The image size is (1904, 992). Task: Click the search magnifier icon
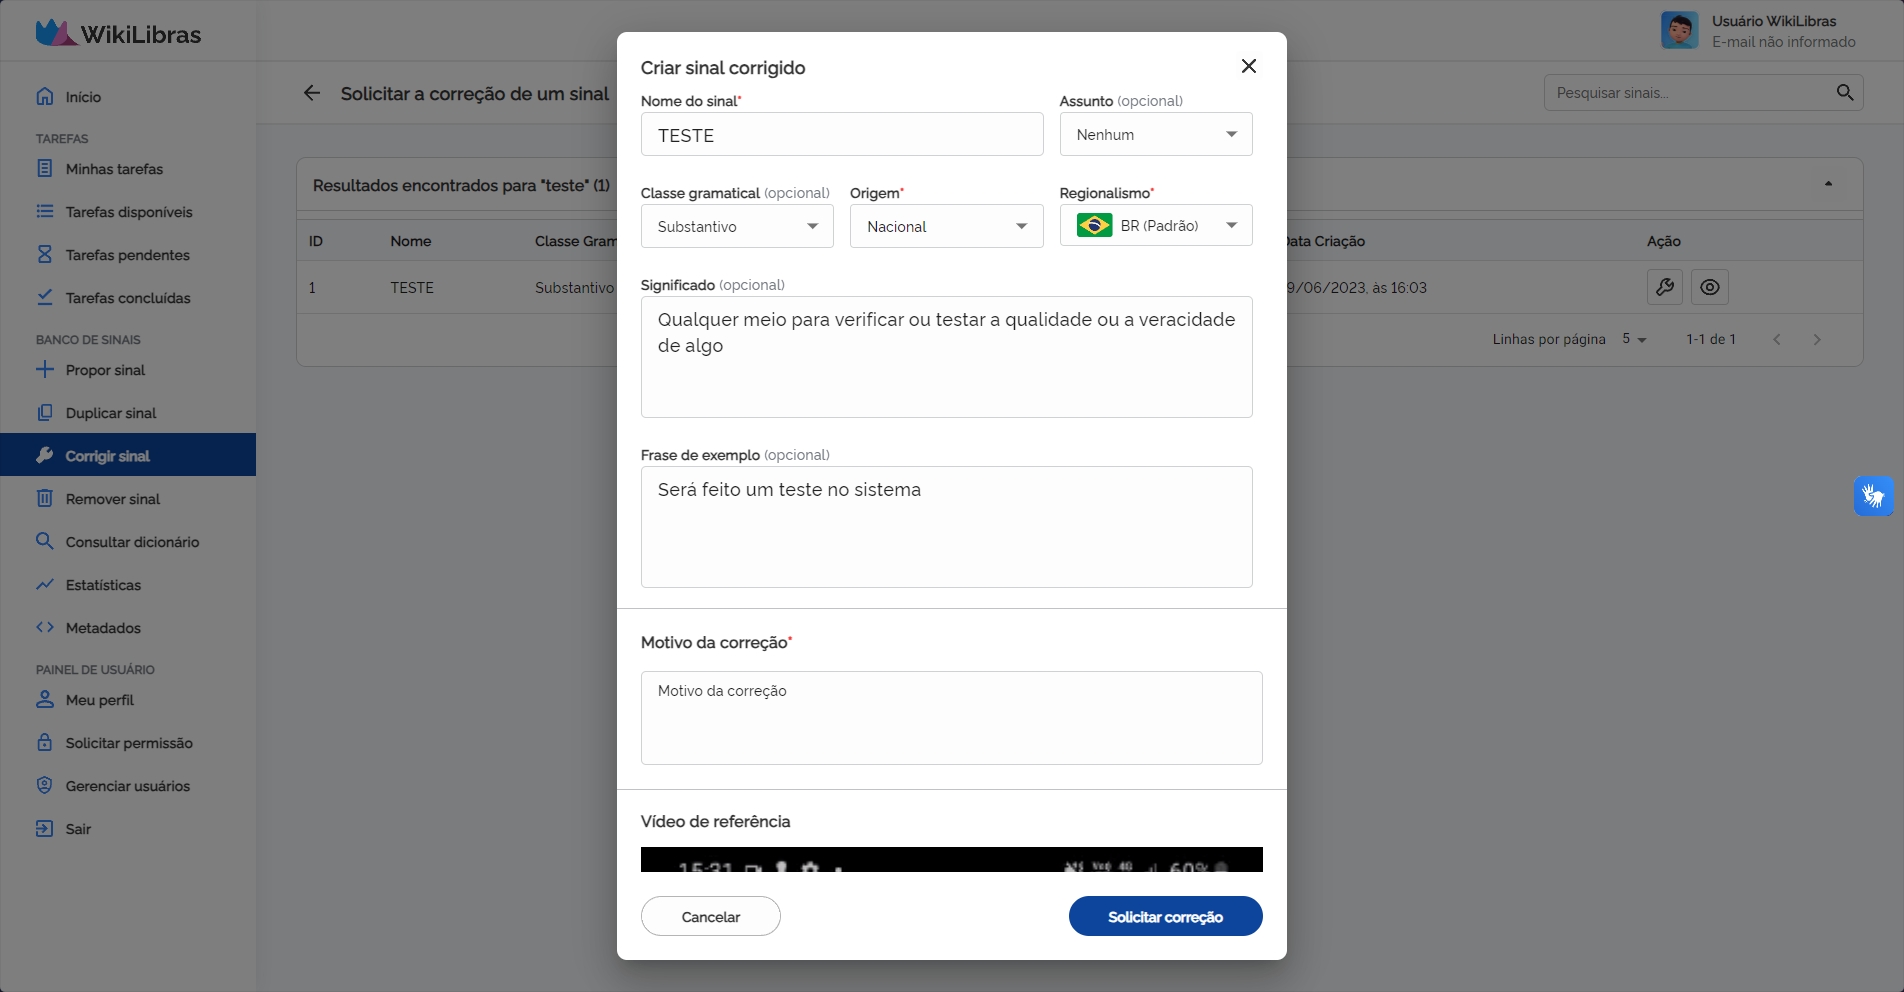(1844, 92)
